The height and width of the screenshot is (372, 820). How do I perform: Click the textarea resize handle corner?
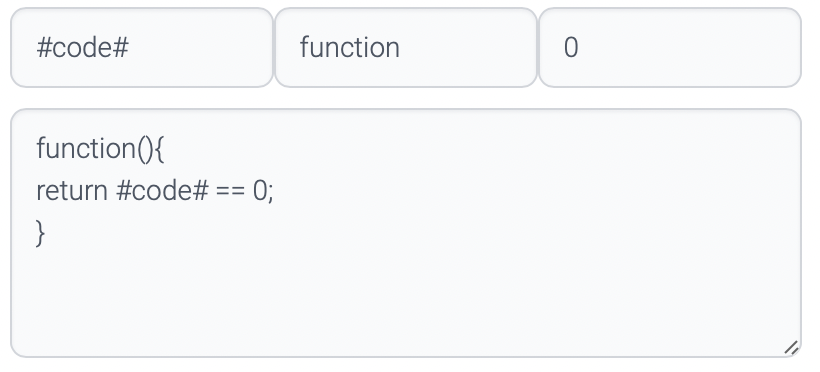tap(791, 347)
